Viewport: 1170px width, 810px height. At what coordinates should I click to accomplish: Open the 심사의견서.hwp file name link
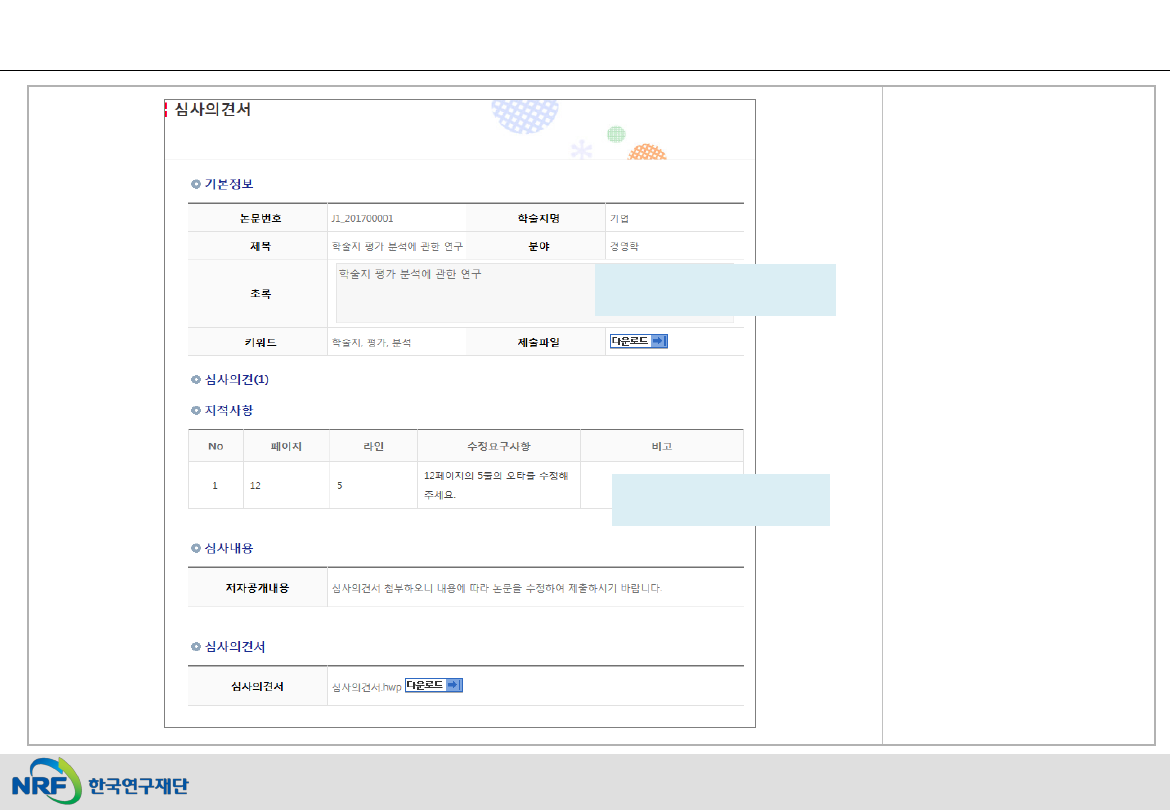tap(366, 687)
